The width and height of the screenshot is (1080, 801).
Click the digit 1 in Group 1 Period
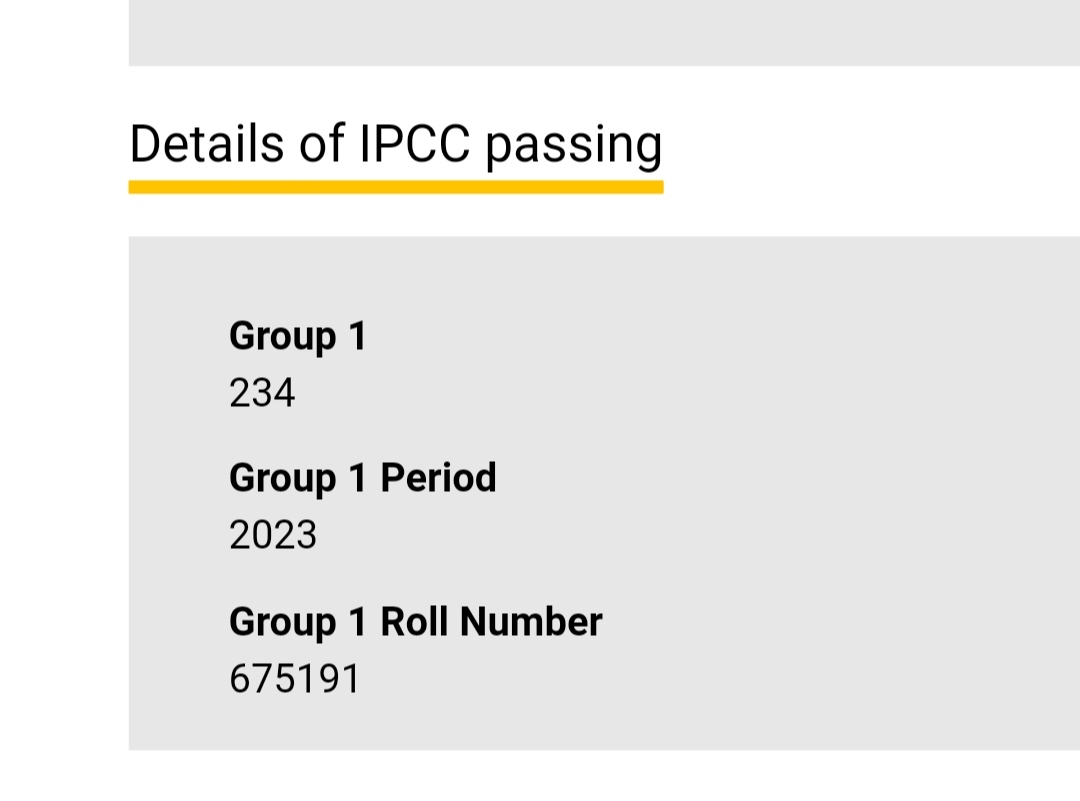point(358,478)
